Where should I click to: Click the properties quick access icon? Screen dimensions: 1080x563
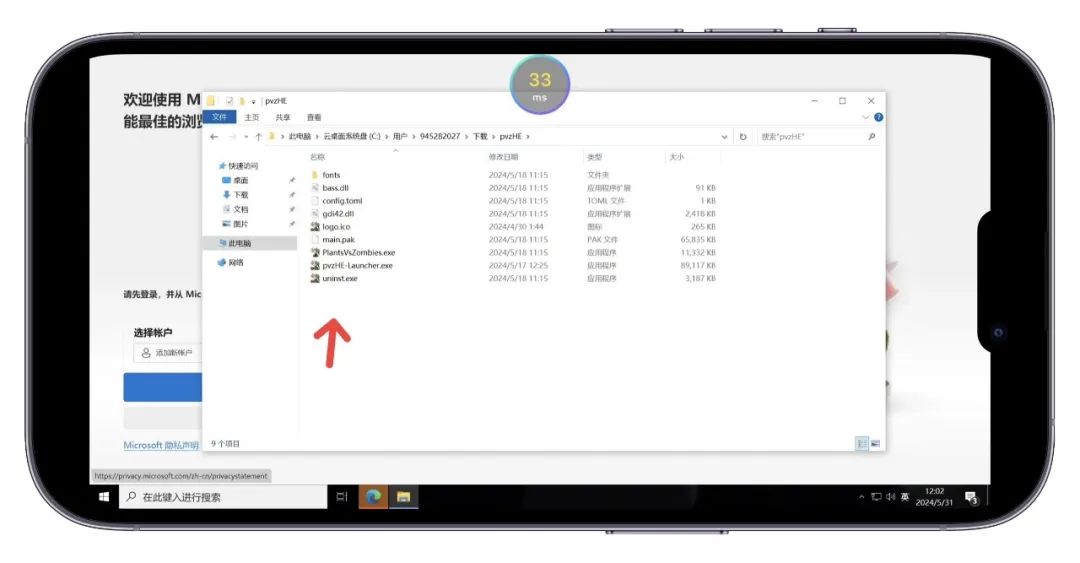229,101
